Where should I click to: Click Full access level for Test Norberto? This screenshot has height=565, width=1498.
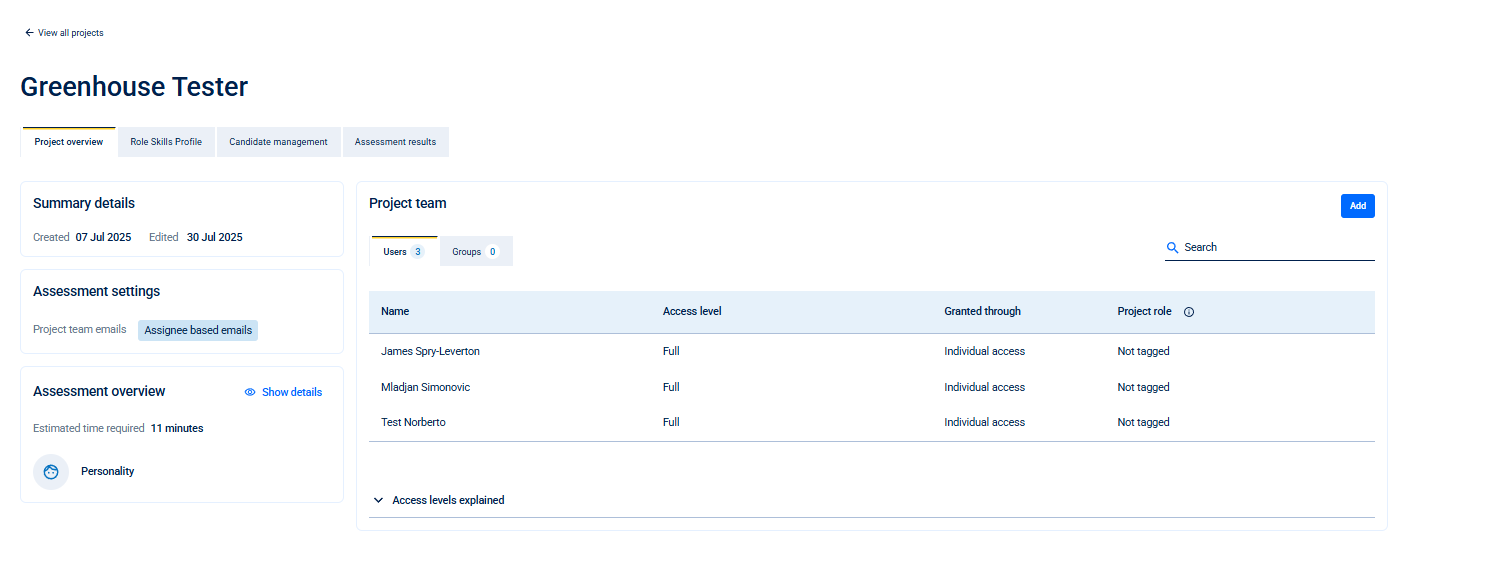671,422
